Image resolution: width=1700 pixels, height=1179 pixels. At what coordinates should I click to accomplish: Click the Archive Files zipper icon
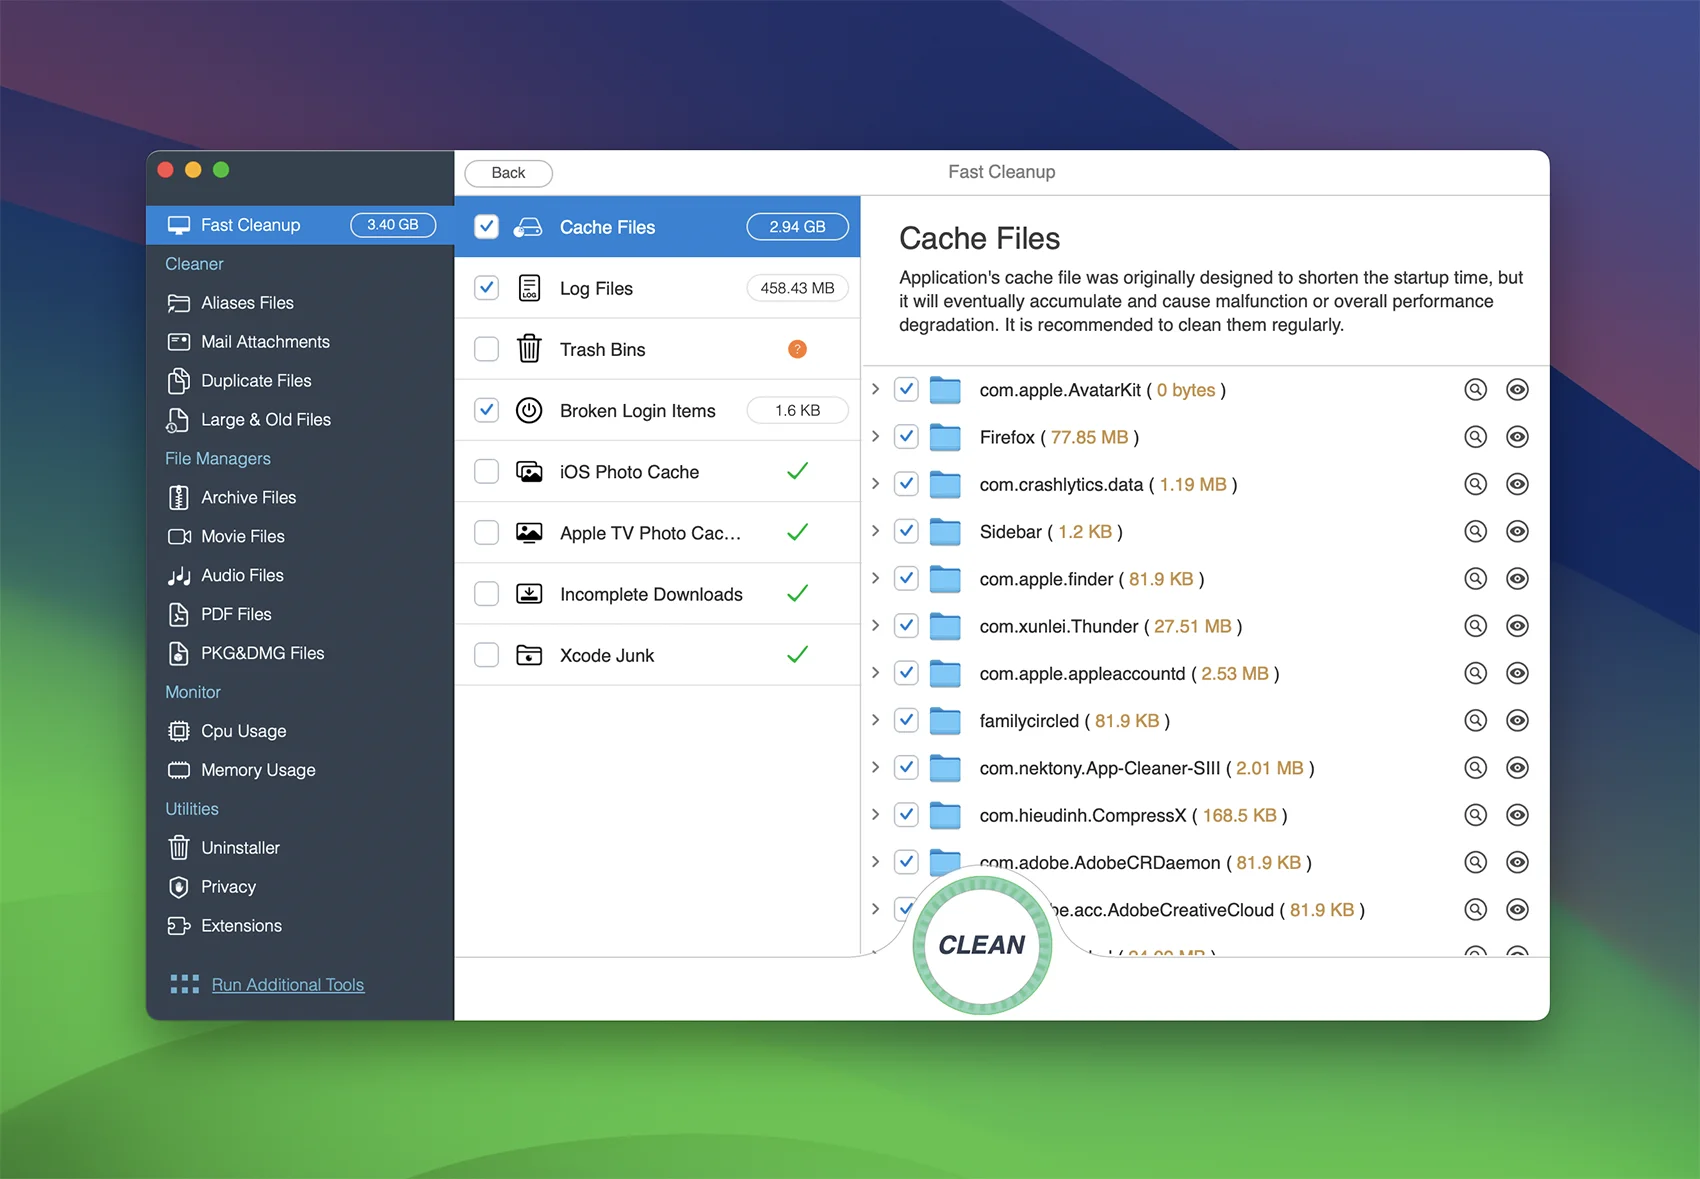tap(179, 498)
